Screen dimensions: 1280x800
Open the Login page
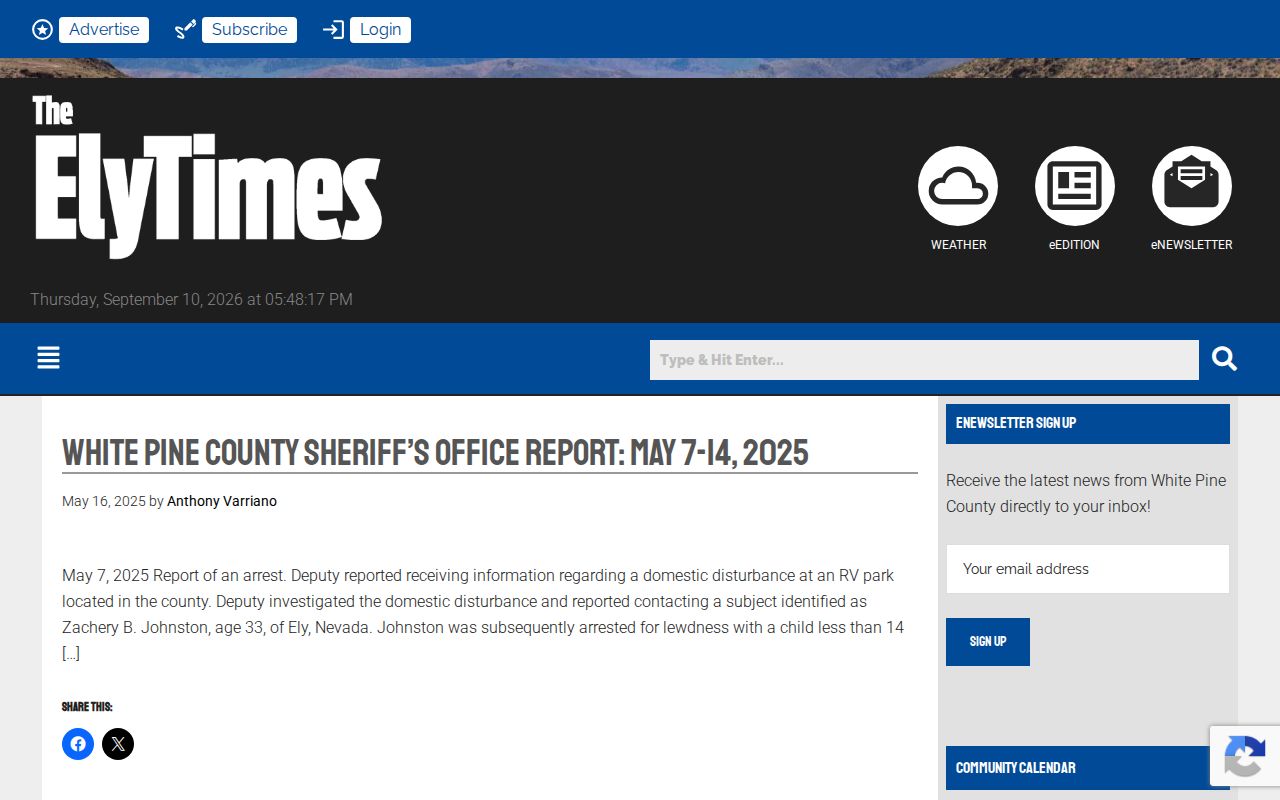pyautogui.click(x=380, y=30)
